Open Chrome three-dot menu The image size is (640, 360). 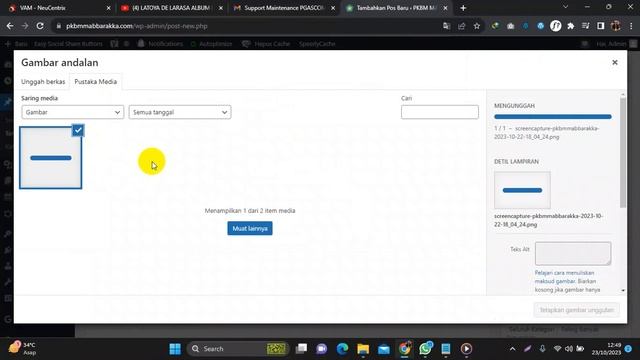pyautogui.click(x=631, y=26)
